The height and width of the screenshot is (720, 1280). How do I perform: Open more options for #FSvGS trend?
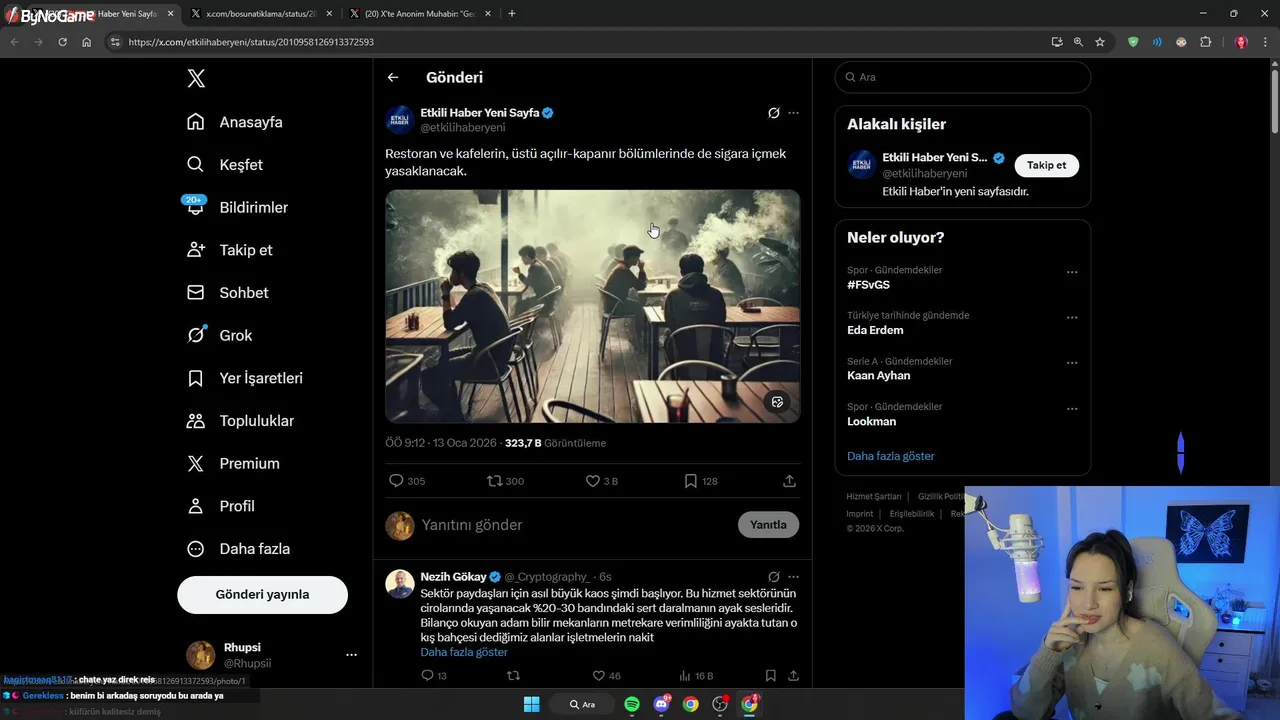1072,272
